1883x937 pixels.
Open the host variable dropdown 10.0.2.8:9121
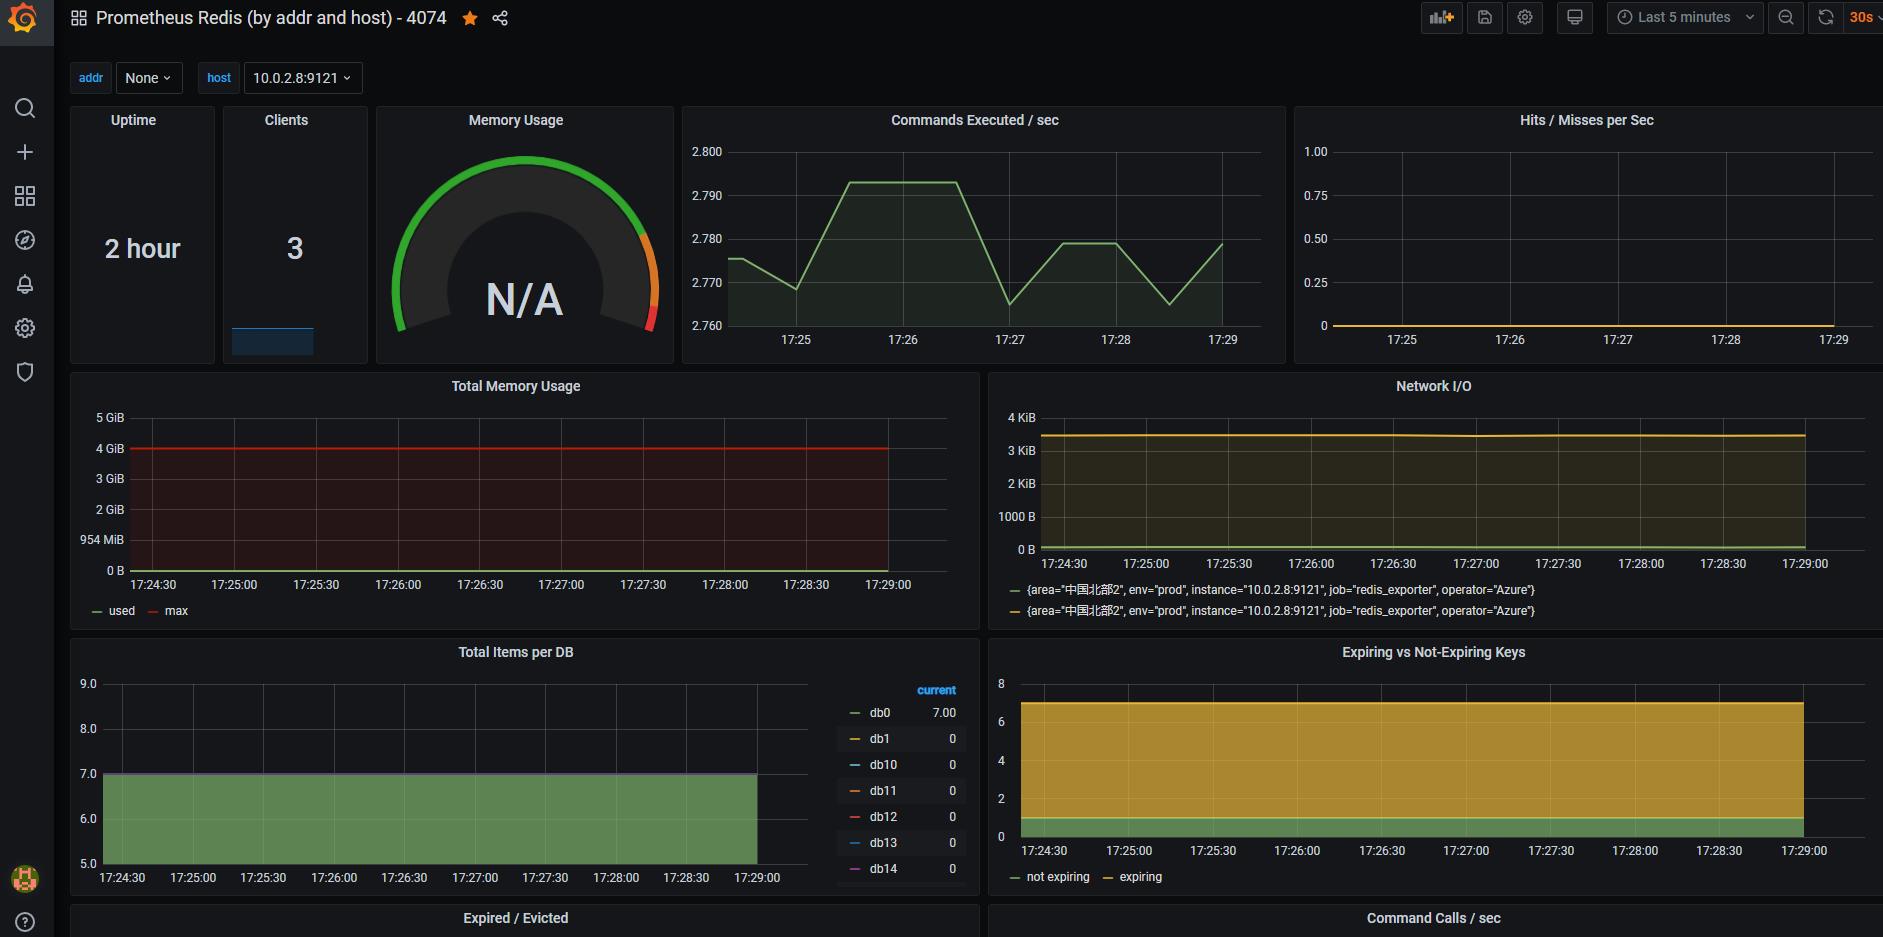[302, 78]
